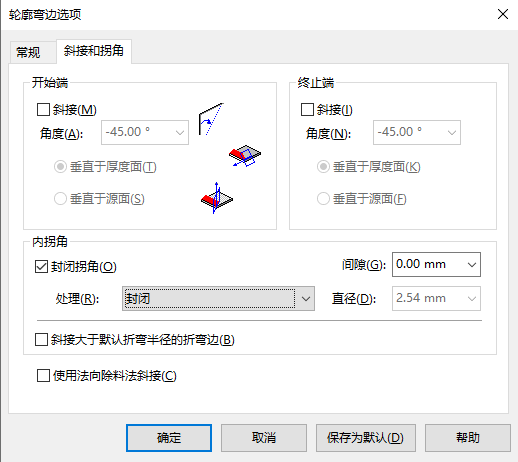Enable 斜接(I) checkbox in 终止端

coord(307,110)
